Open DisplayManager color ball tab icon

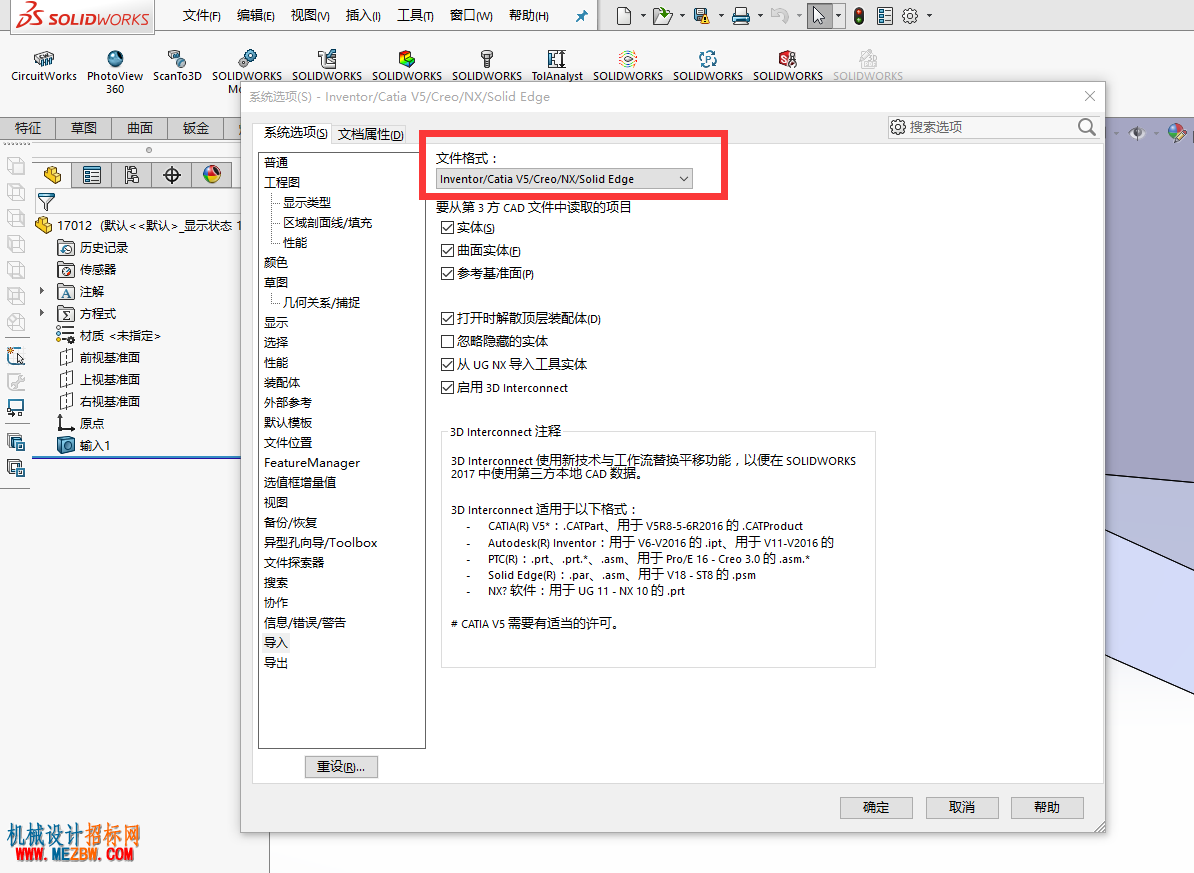[x=212, y=175]
